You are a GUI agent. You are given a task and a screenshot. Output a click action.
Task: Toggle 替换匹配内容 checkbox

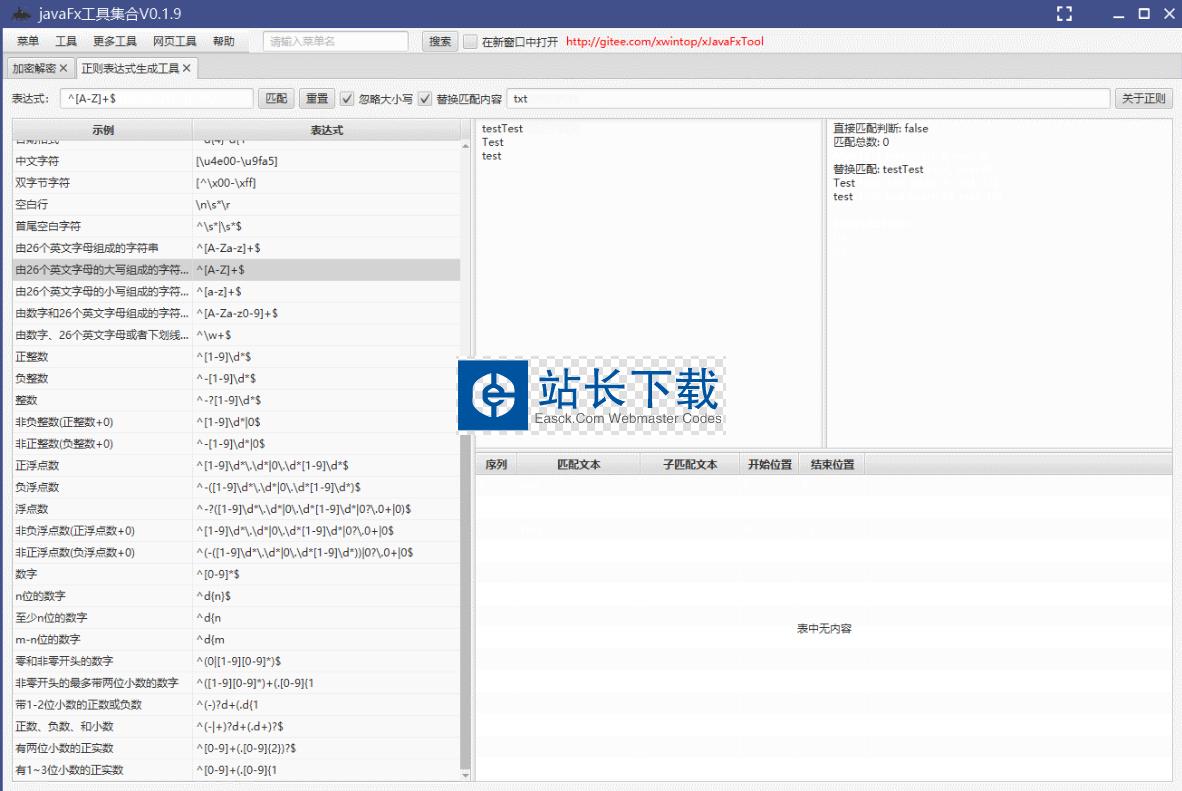point(425,99)
